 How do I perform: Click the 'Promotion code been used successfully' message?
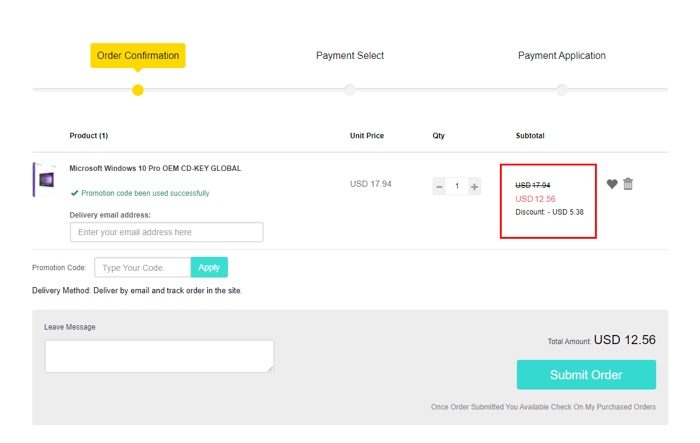[x=145, y=193]
